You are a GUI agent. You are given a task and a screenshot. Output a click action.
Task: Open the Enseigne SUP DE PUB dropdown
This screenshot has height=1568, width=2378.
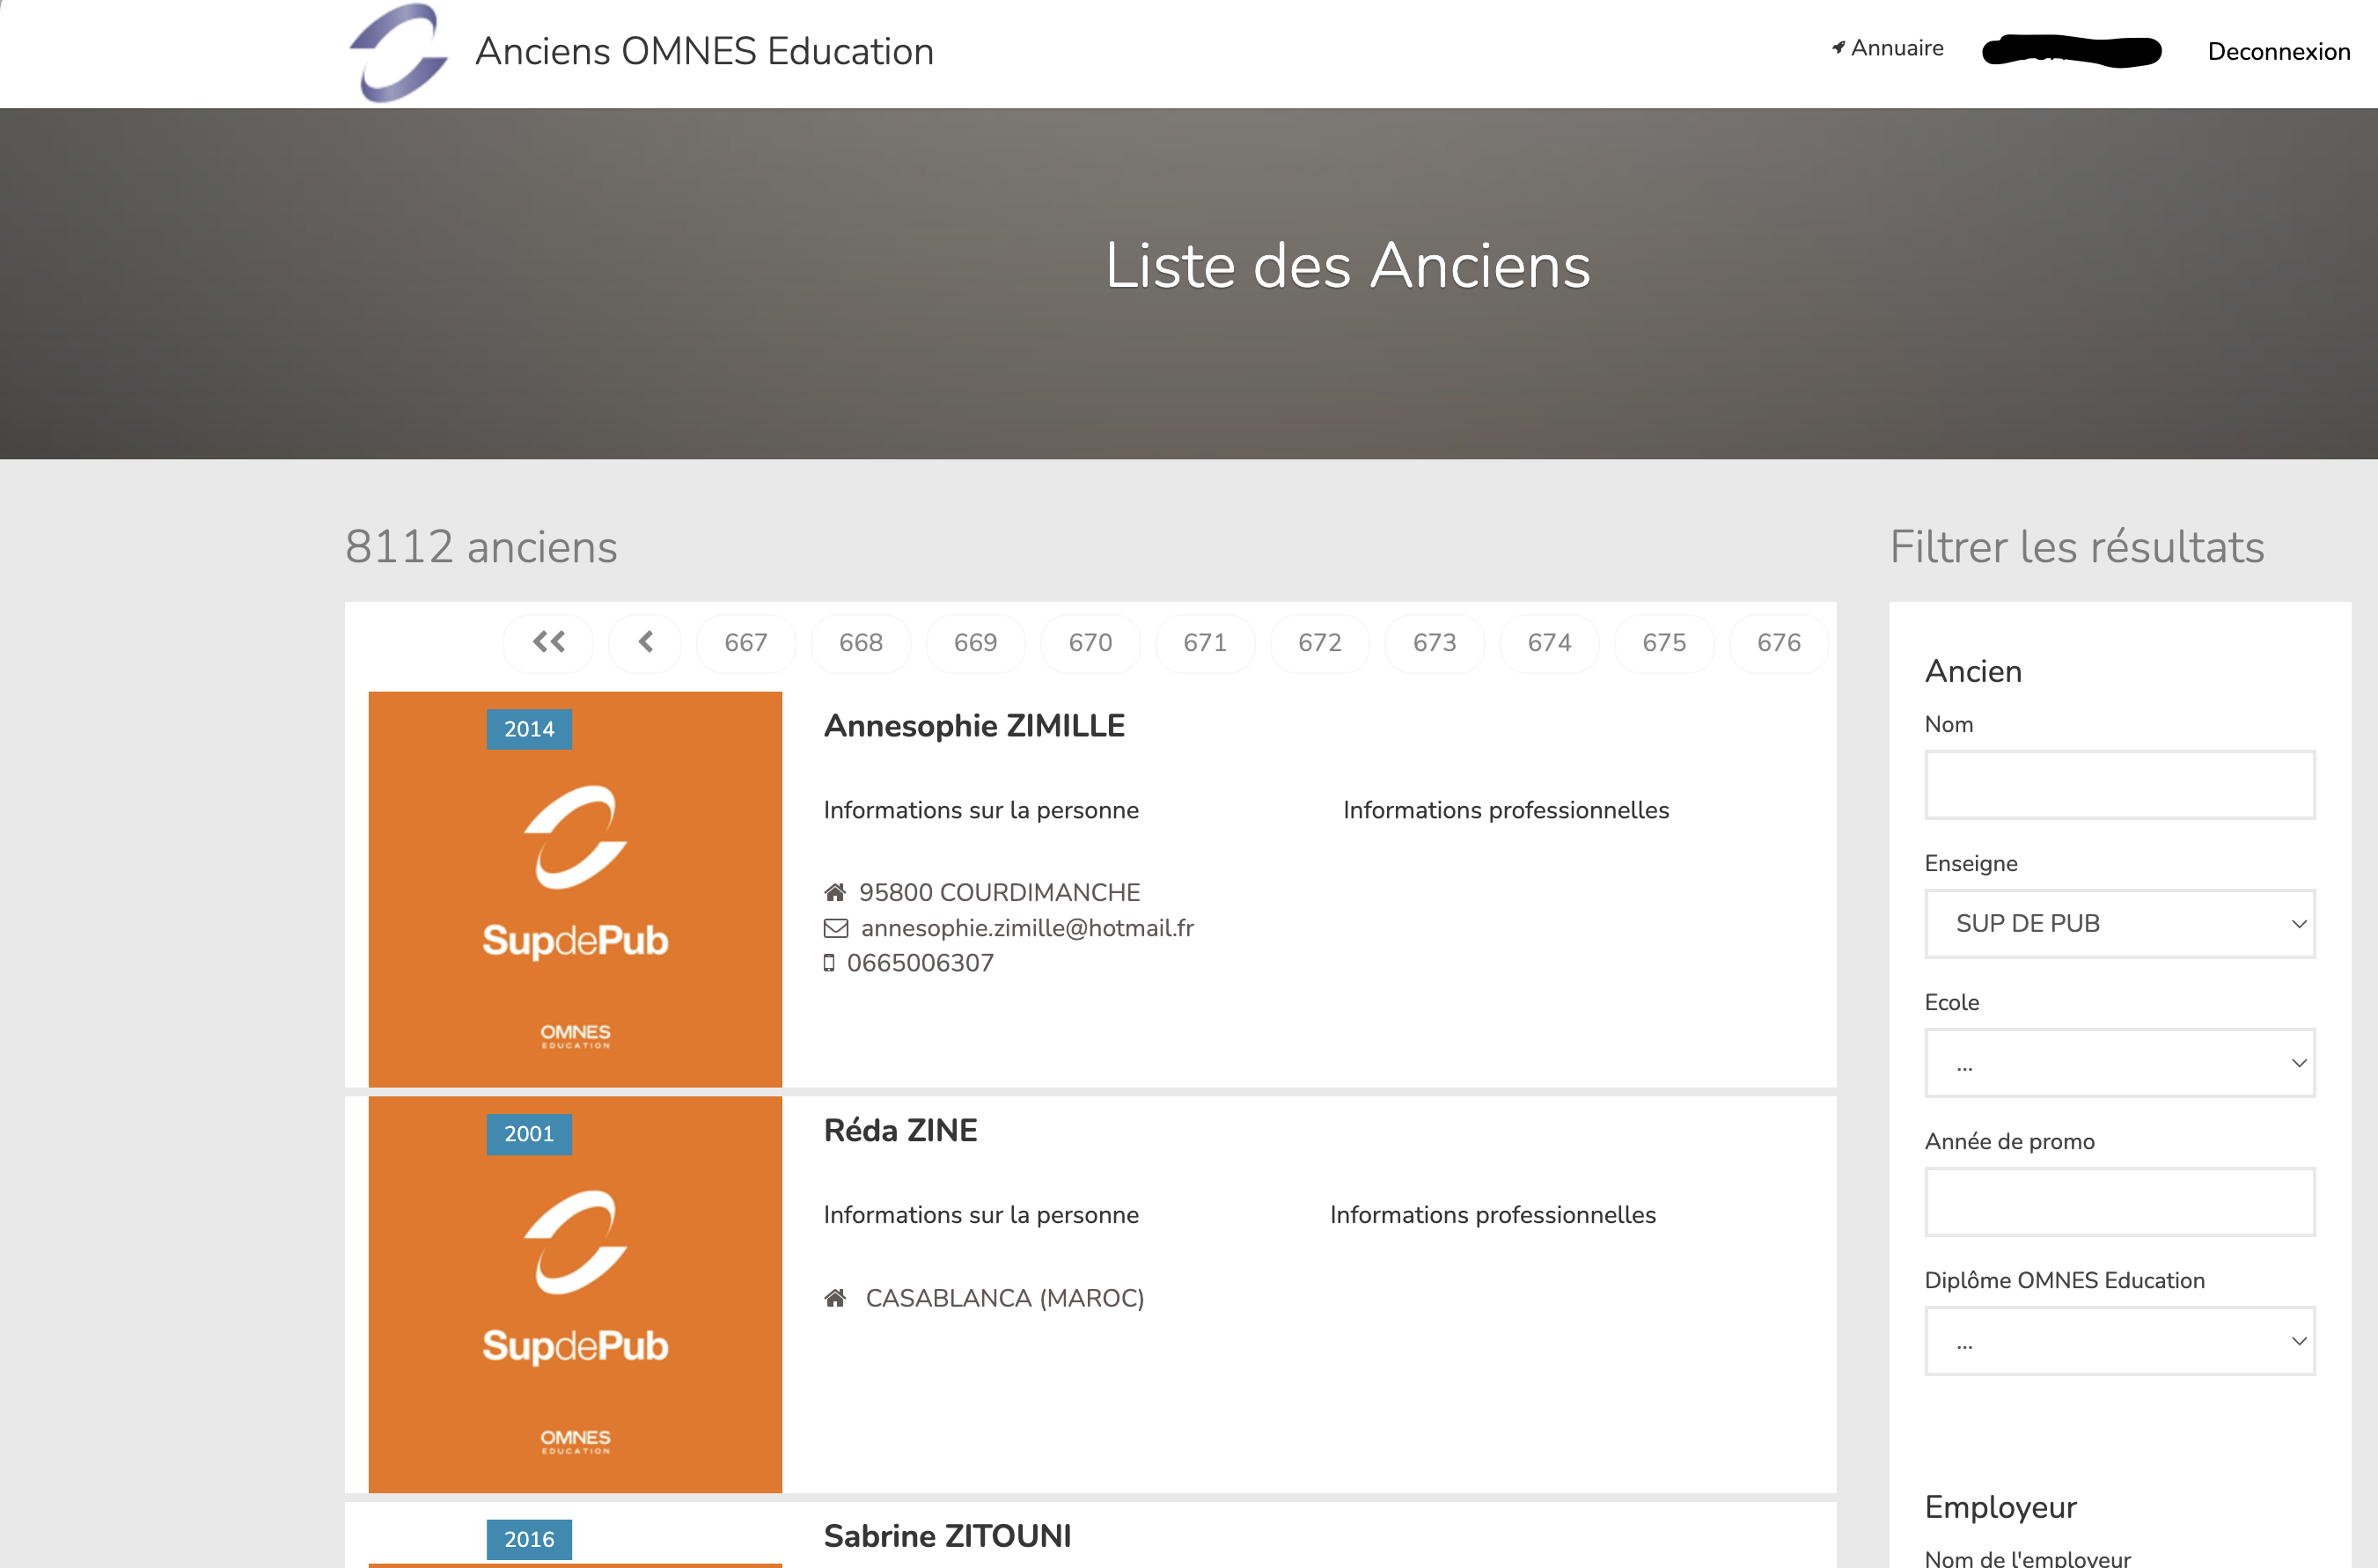pos(2119,923)
